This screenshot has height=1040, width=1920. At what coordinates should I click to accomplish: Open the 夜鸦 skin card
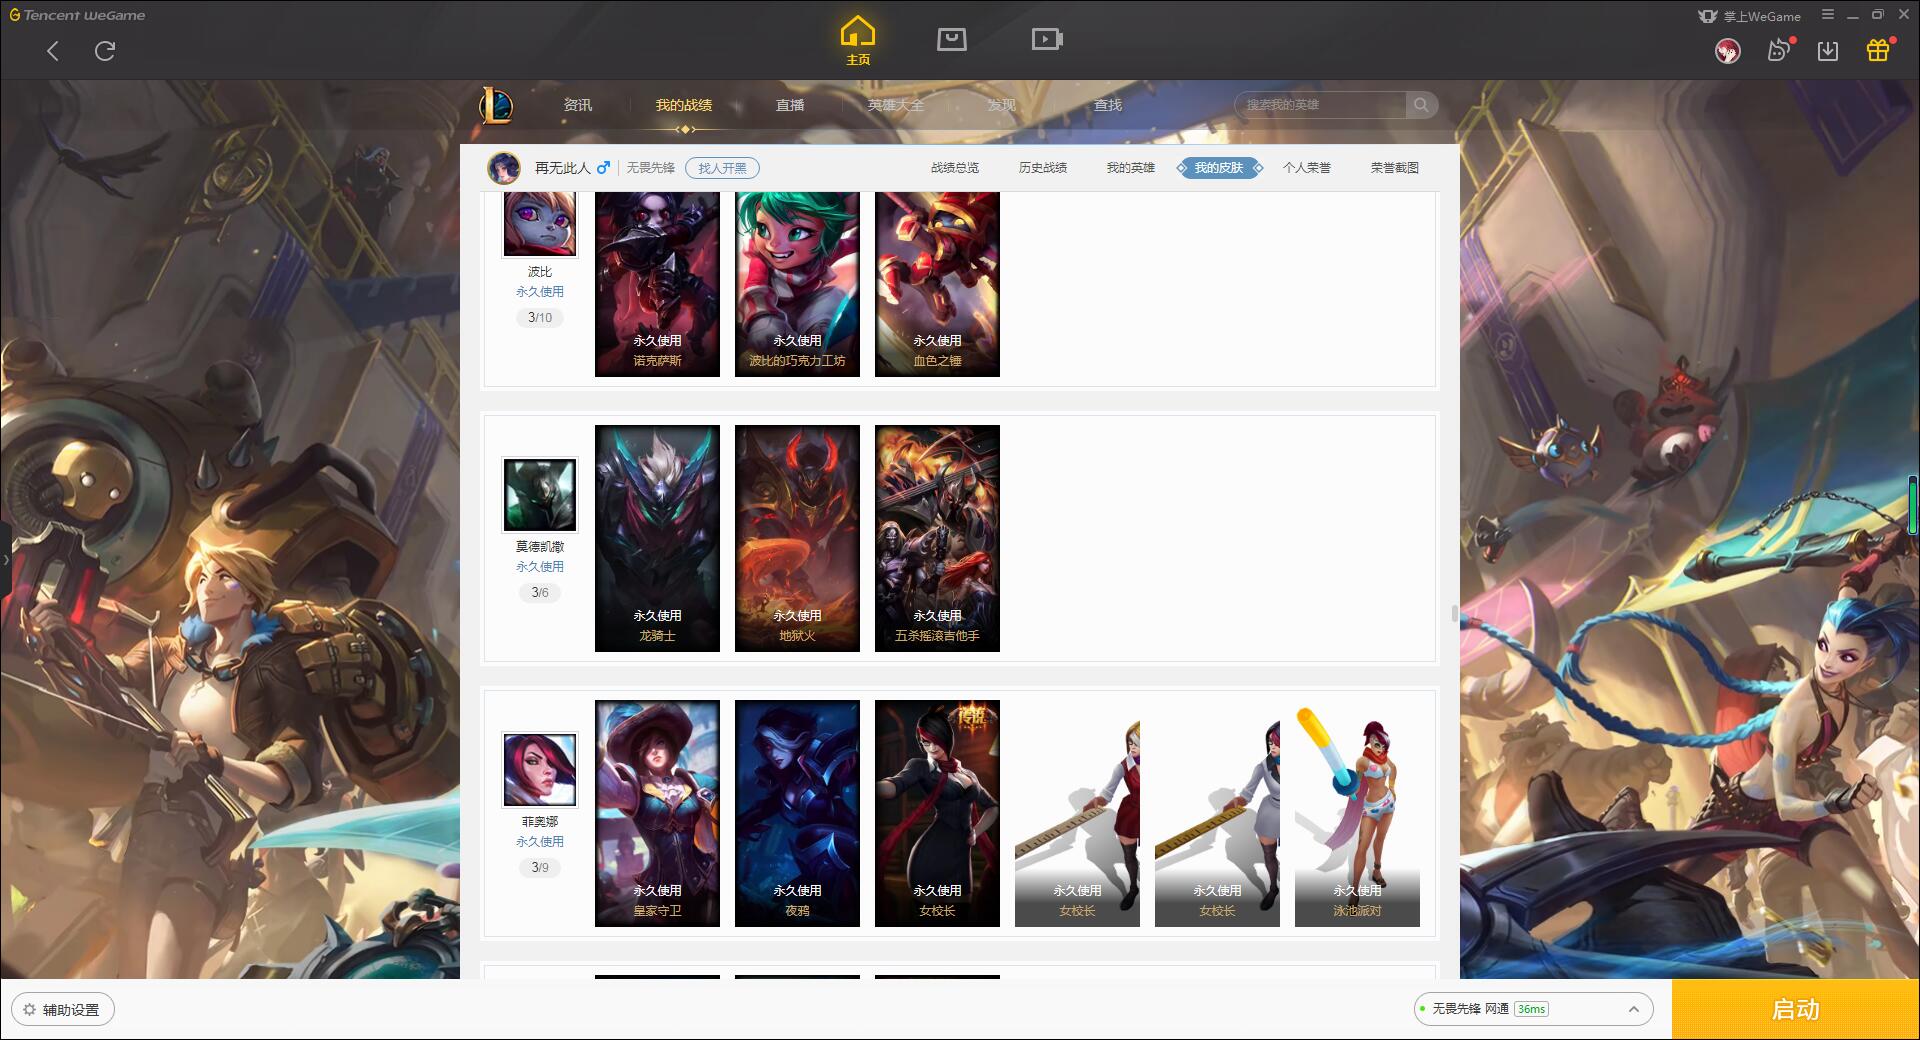(x=797, y=813)
